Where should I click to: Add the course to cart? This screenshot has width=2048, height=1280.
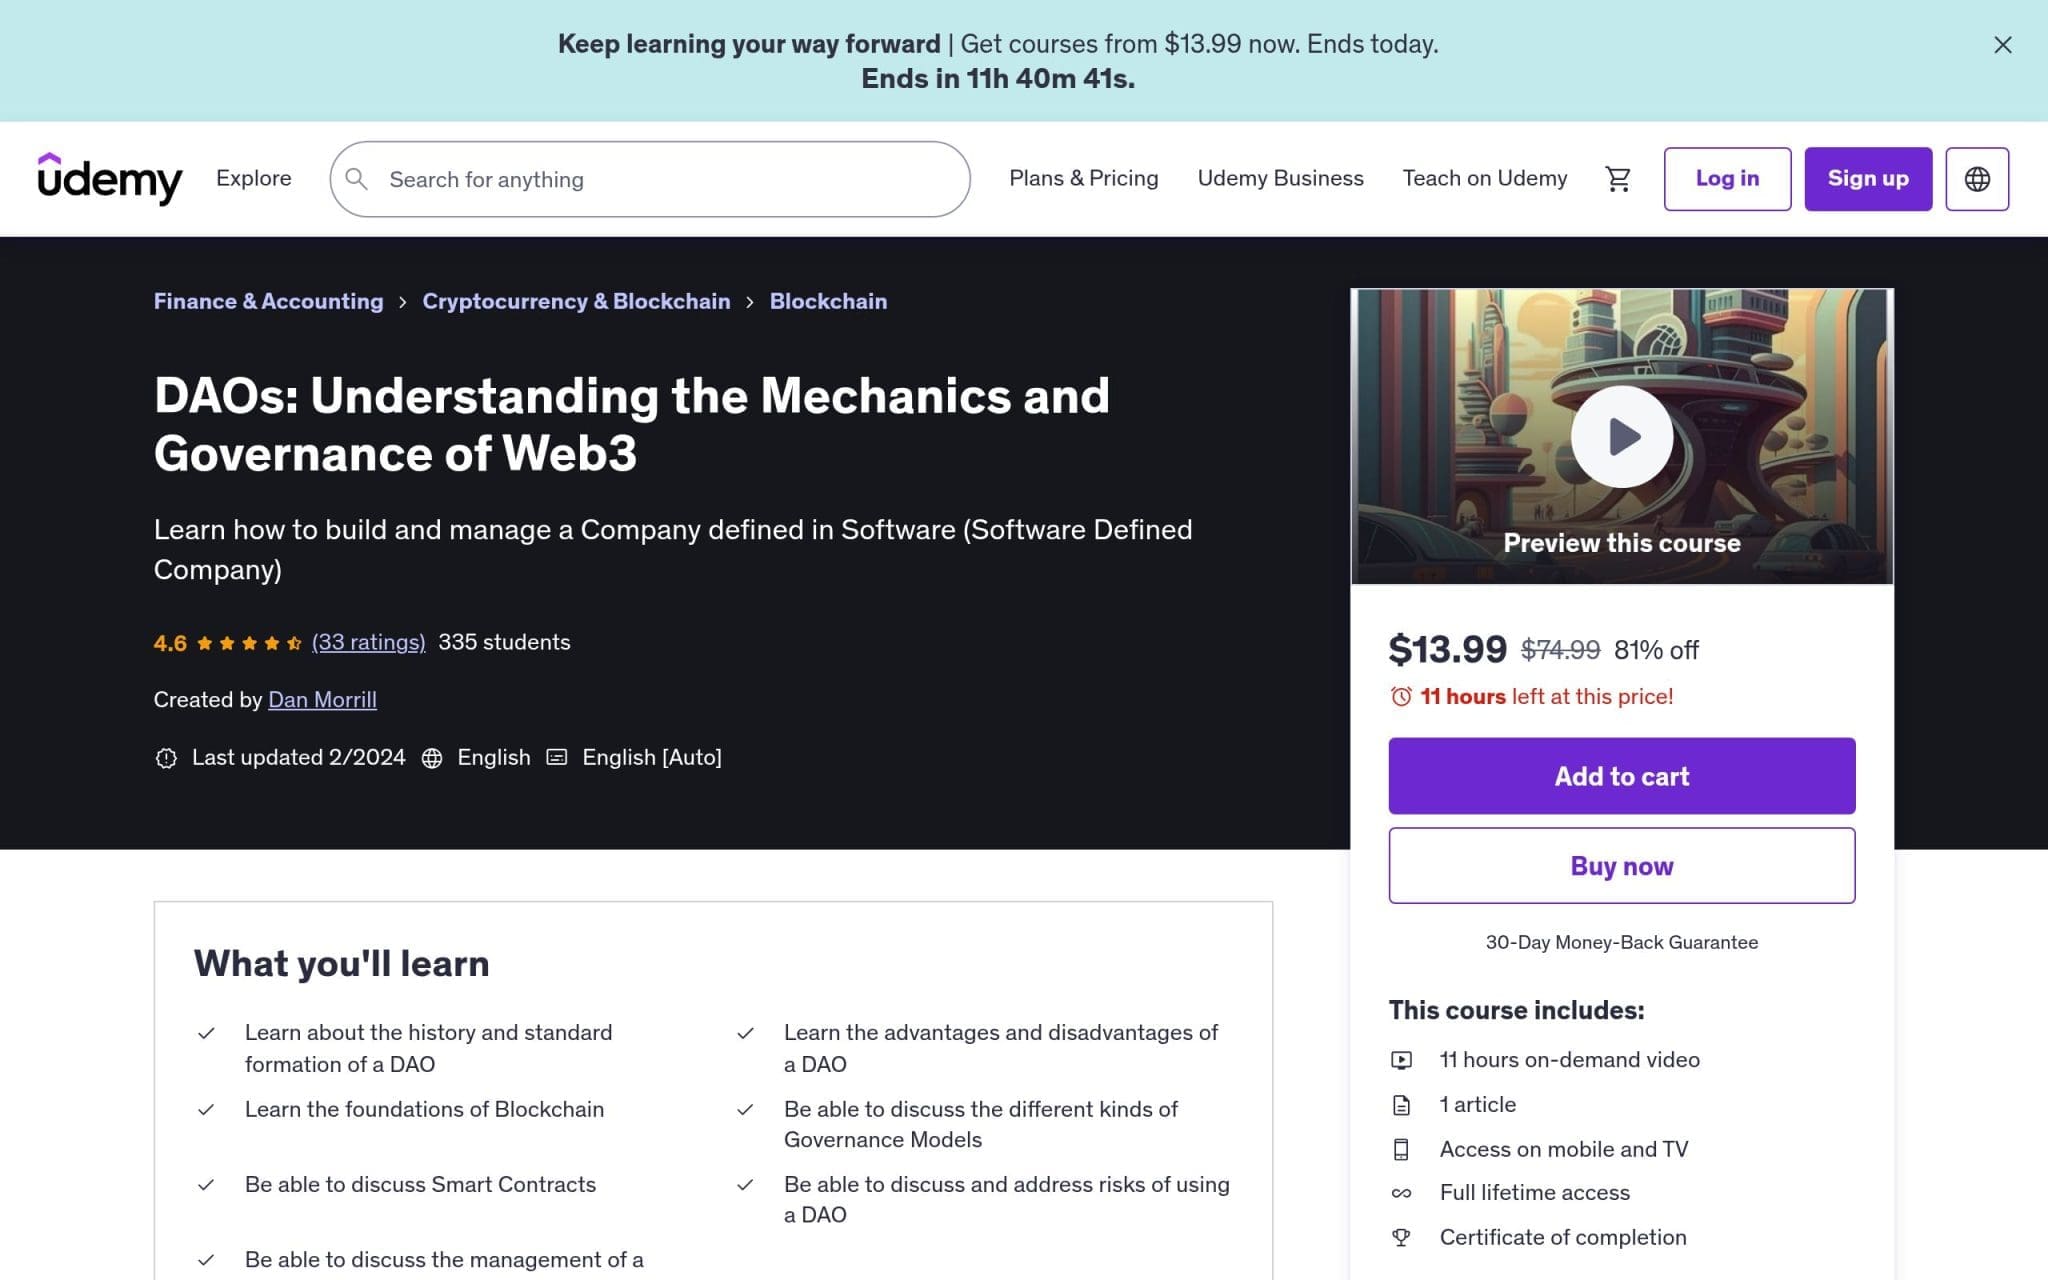[x=1621, y=776]
